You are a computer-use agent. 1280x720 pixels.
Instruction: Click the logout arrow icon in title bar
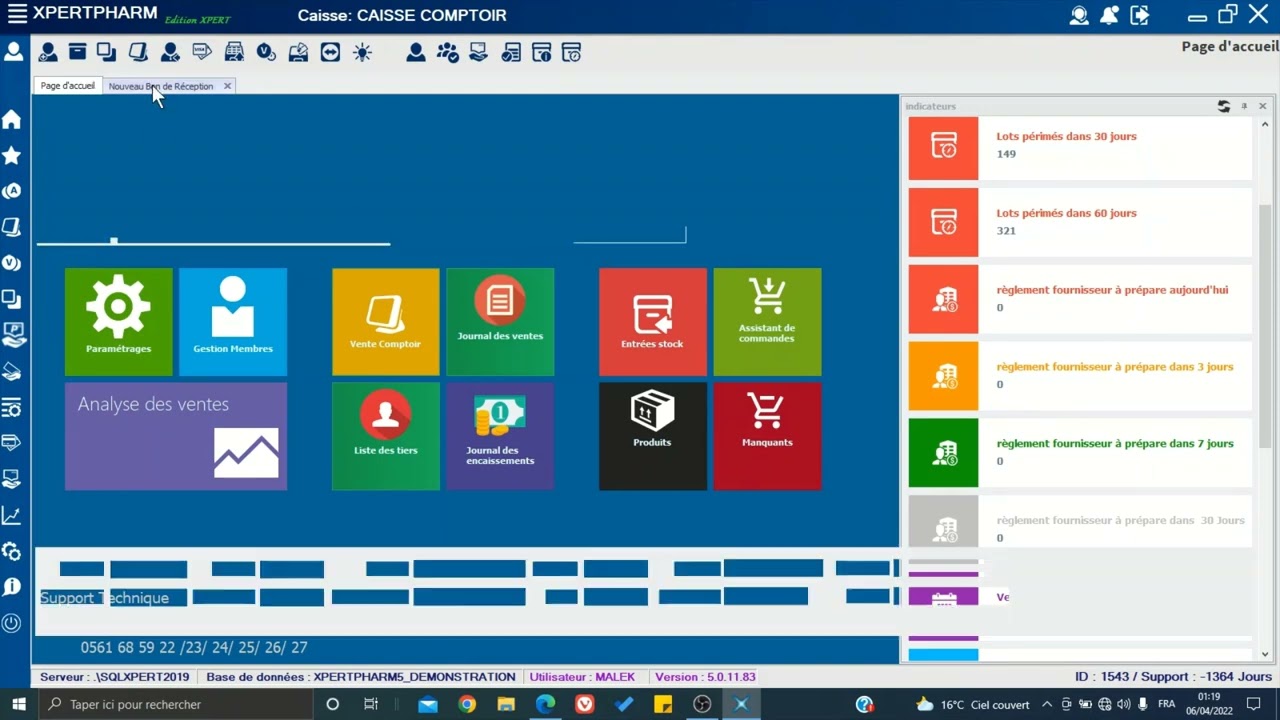coord(1139,15)
